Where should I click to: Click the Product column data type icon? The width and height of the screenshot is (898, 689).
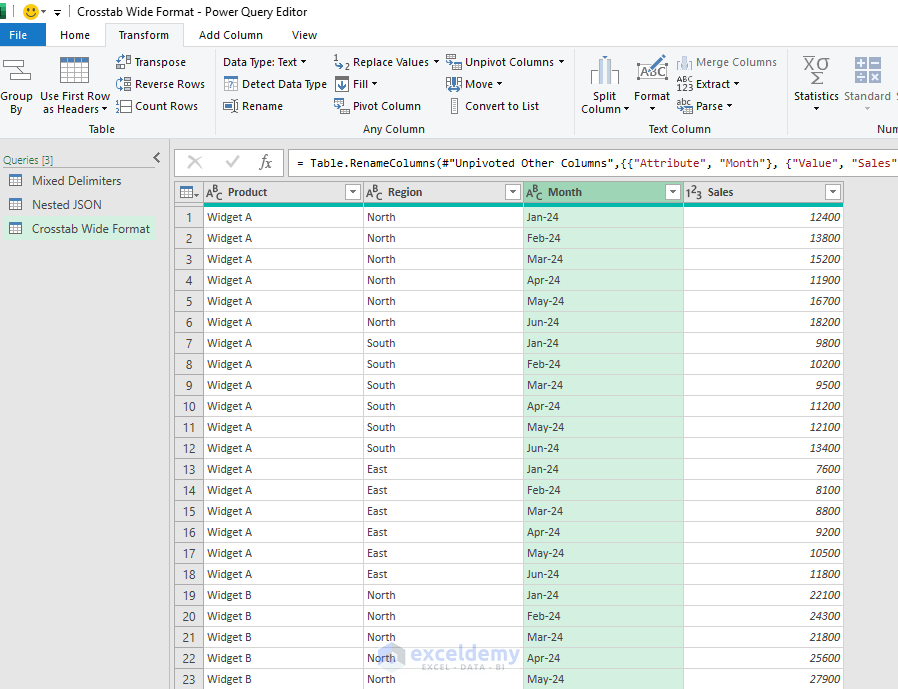coord(214,192)
